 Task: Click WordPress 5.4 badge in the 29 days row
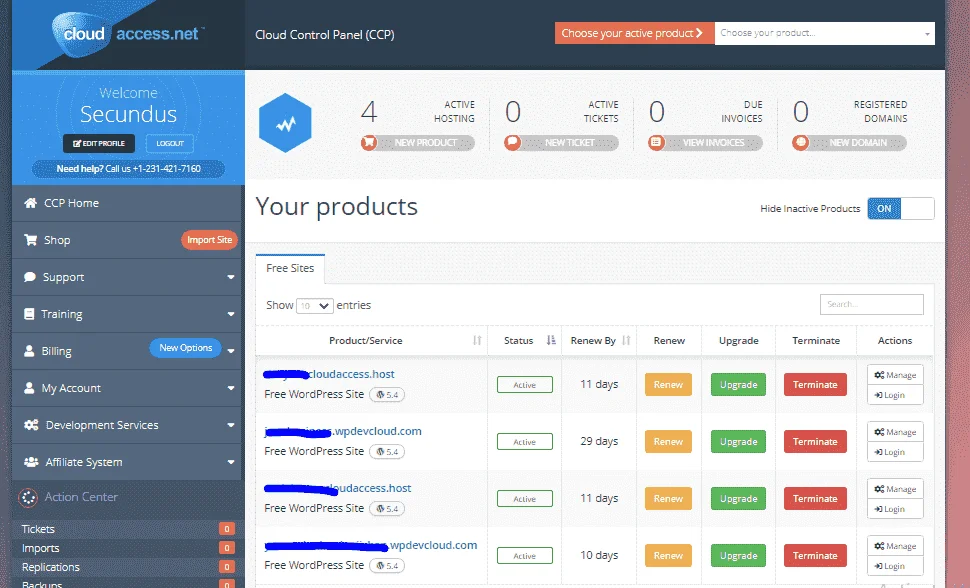pyautogui.click(x=387, y=451)
